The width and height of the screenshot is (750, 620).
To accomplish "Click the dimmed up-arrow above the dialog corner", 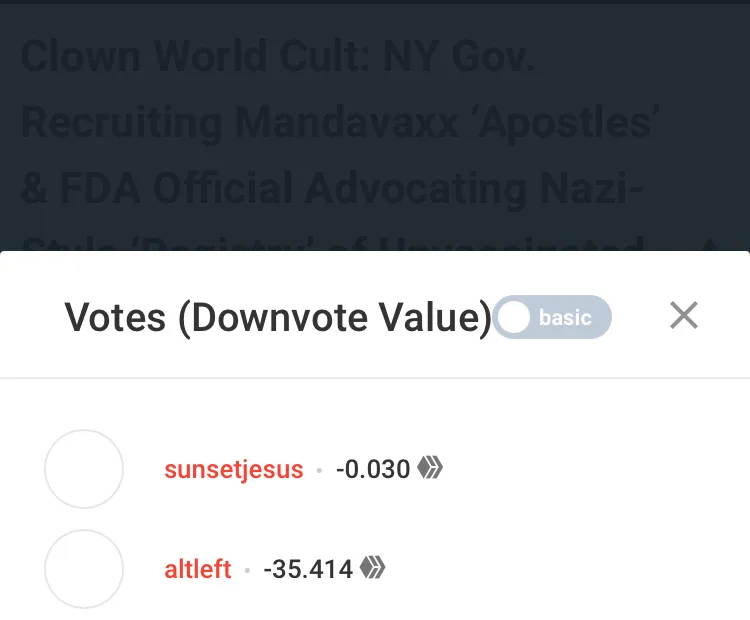I will pos(710,244).
